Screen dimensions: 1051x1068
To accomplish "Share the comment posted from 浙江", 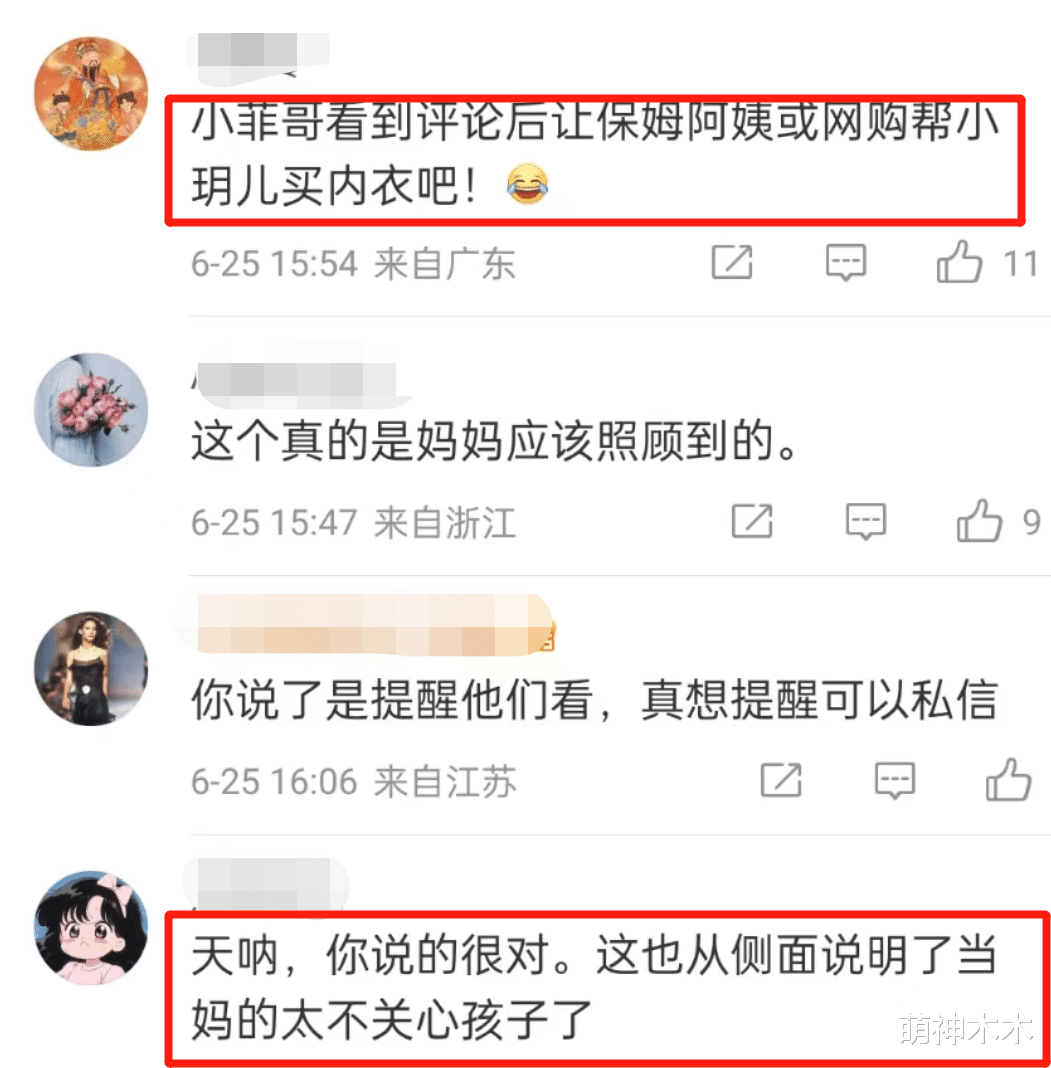I will [752, 522].
